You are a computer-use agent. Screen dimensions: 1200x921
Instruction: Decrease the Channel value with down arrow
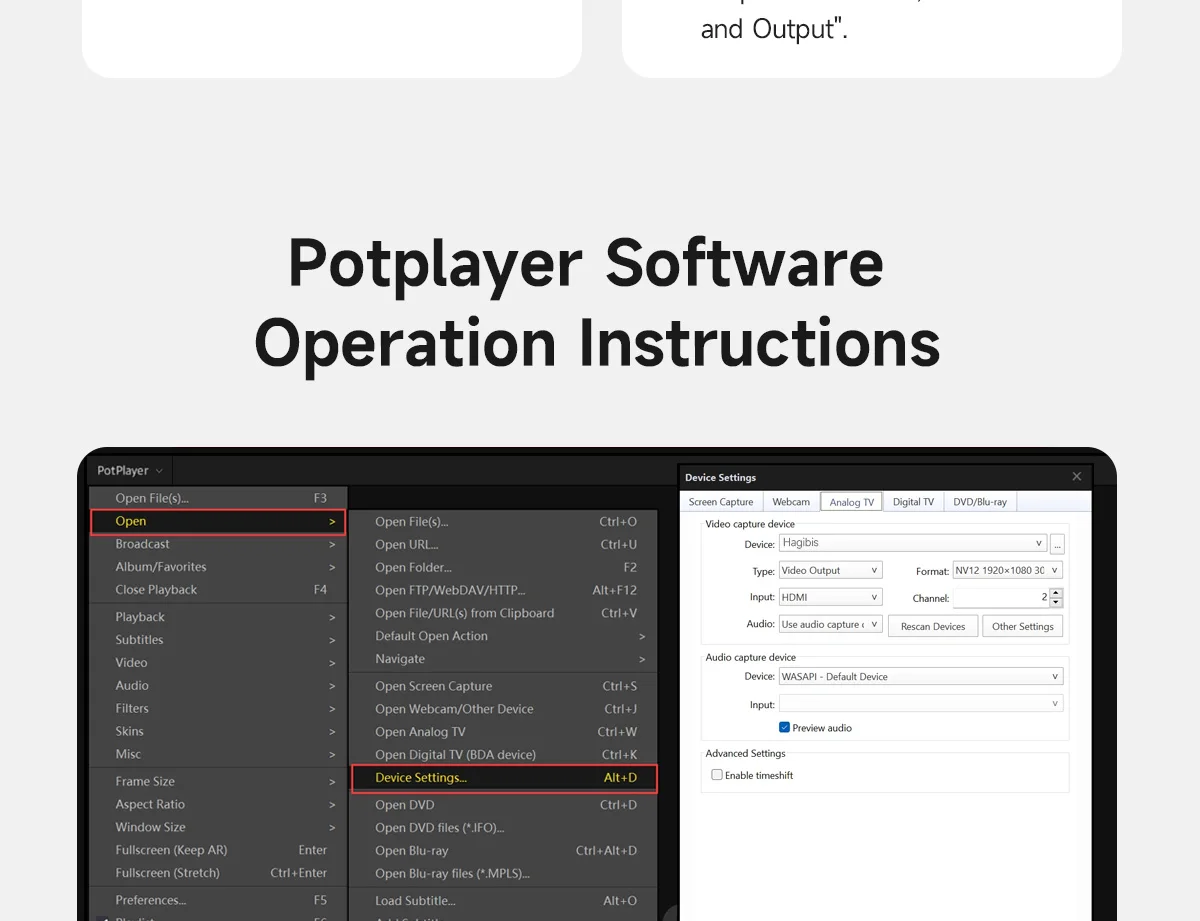[1057, 603]
